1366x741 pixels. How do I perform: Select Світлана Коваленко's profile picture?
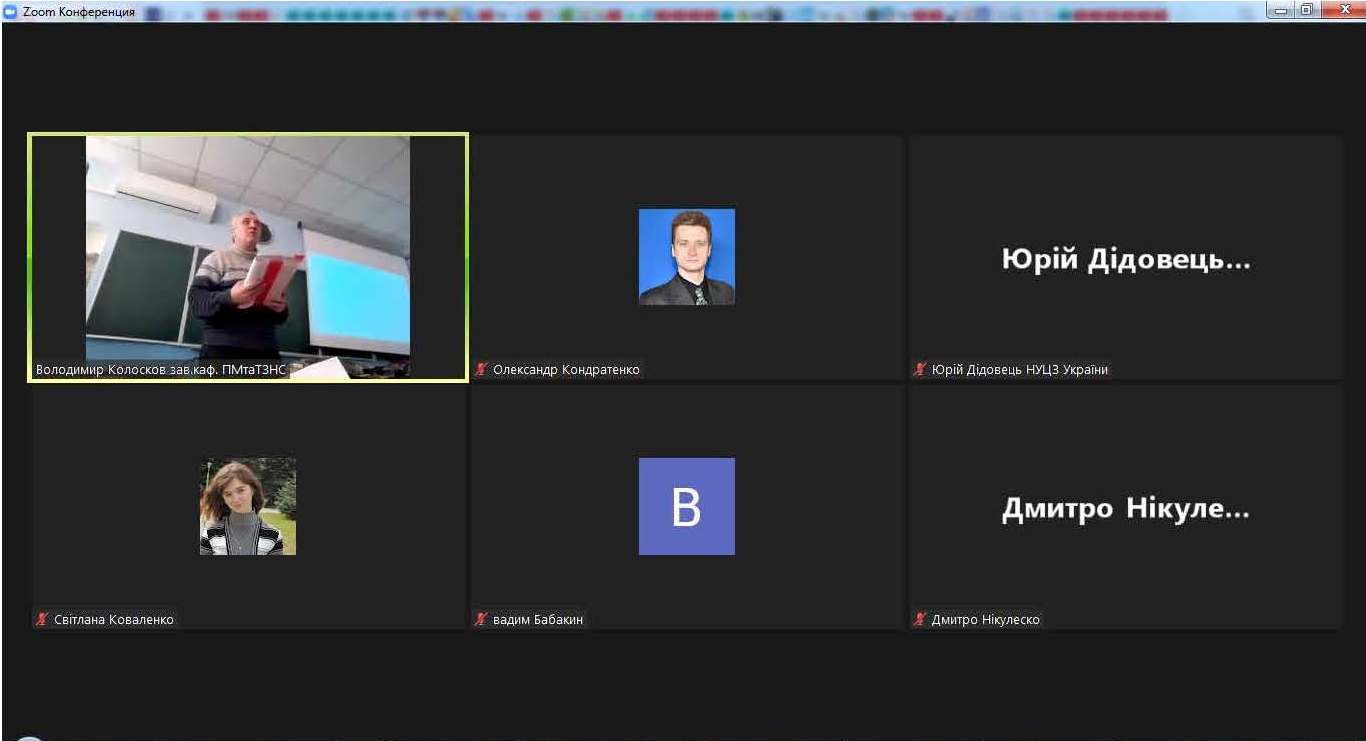248,506
